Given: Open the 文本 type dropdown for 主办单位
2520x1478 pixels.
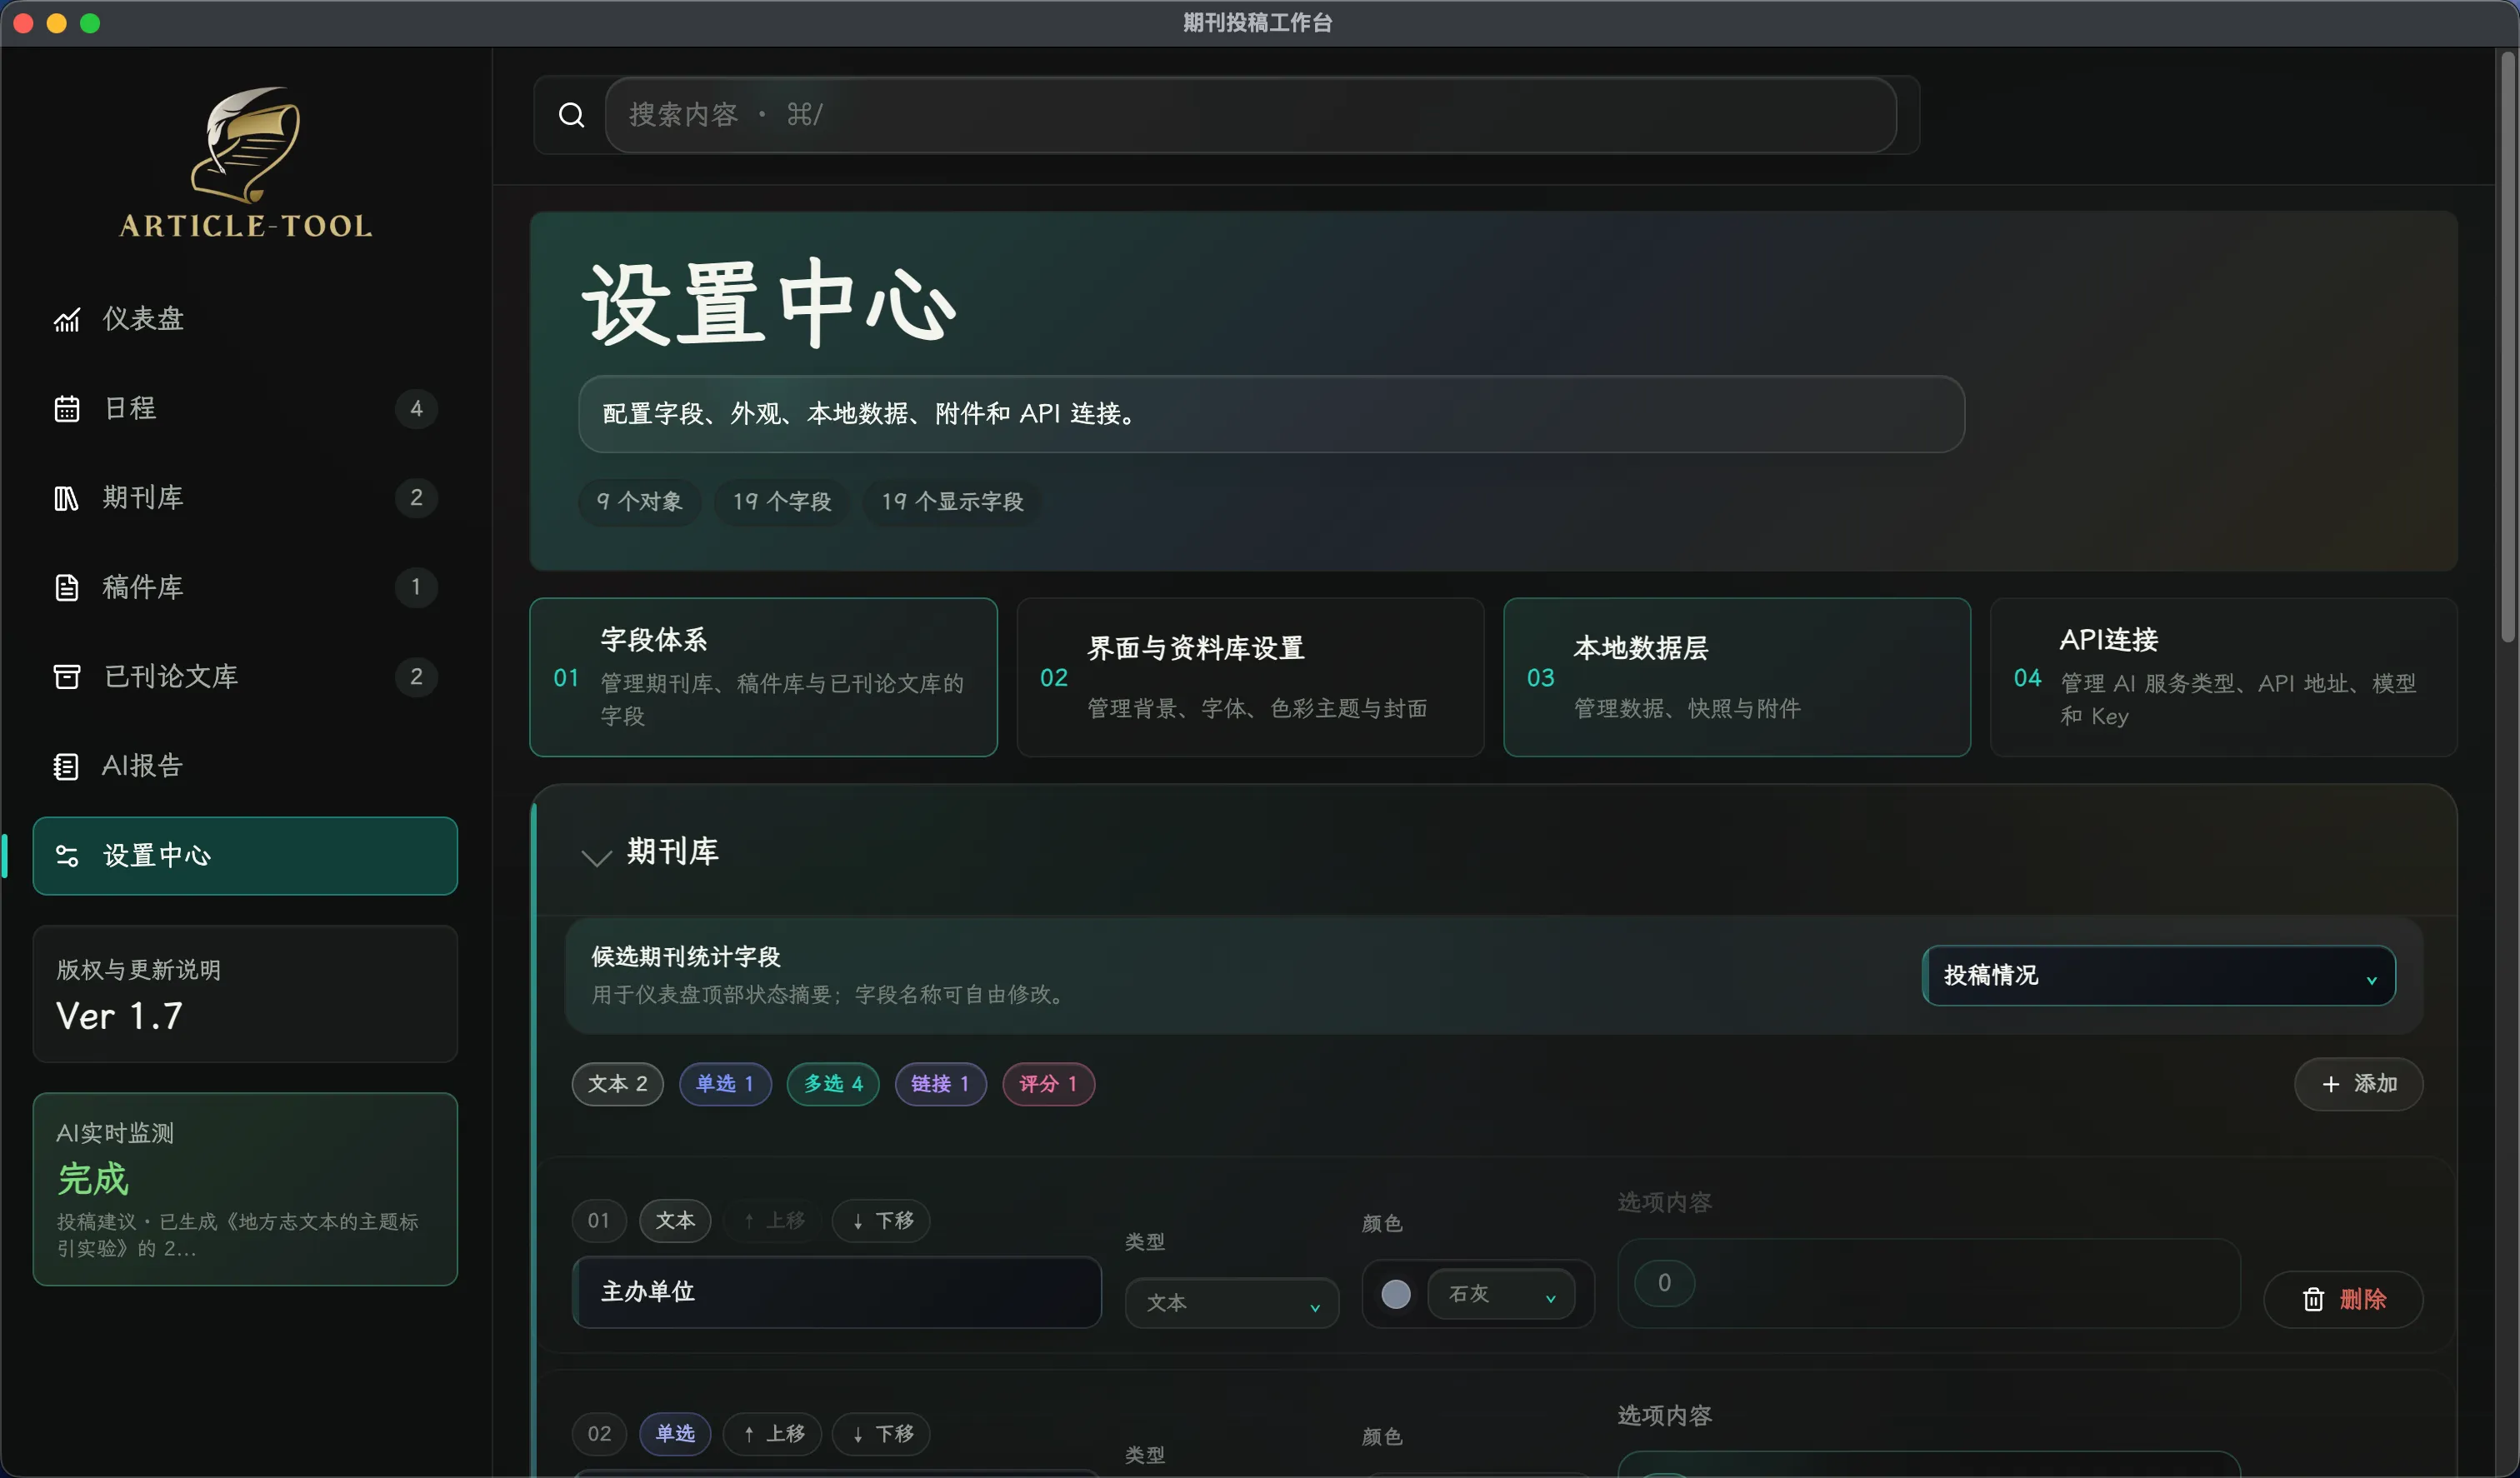Looking at the screenshot, I should tap(1232, 1303).
